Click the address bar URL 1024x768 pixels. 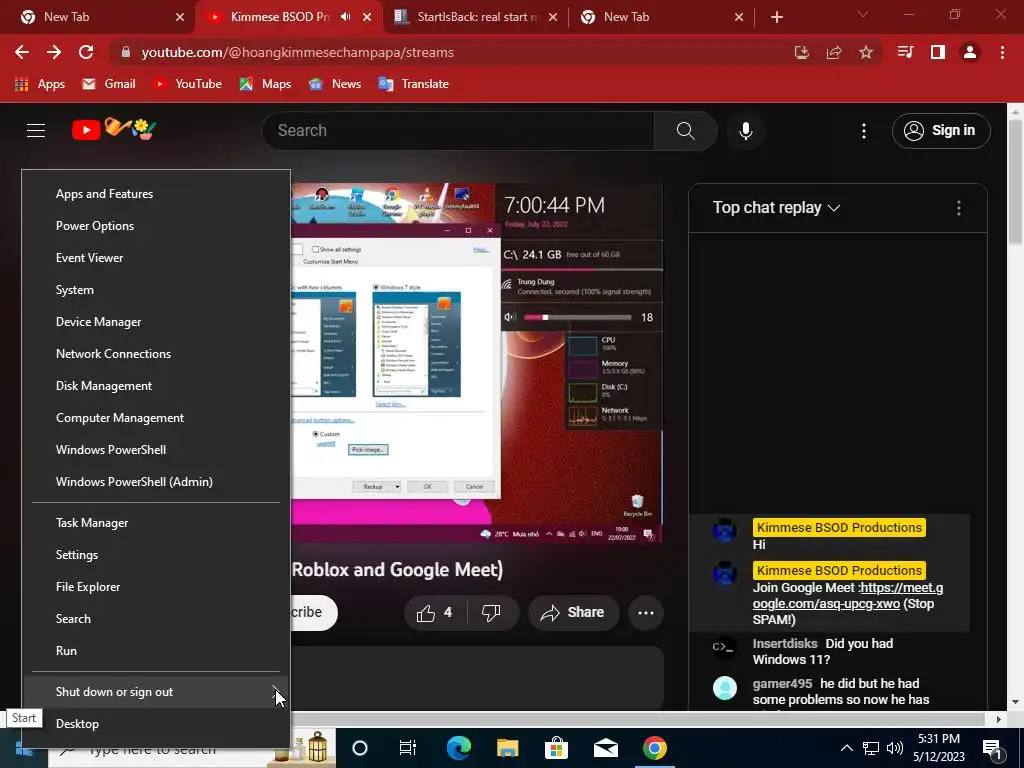pyautogui.click(x=298, y=52)
